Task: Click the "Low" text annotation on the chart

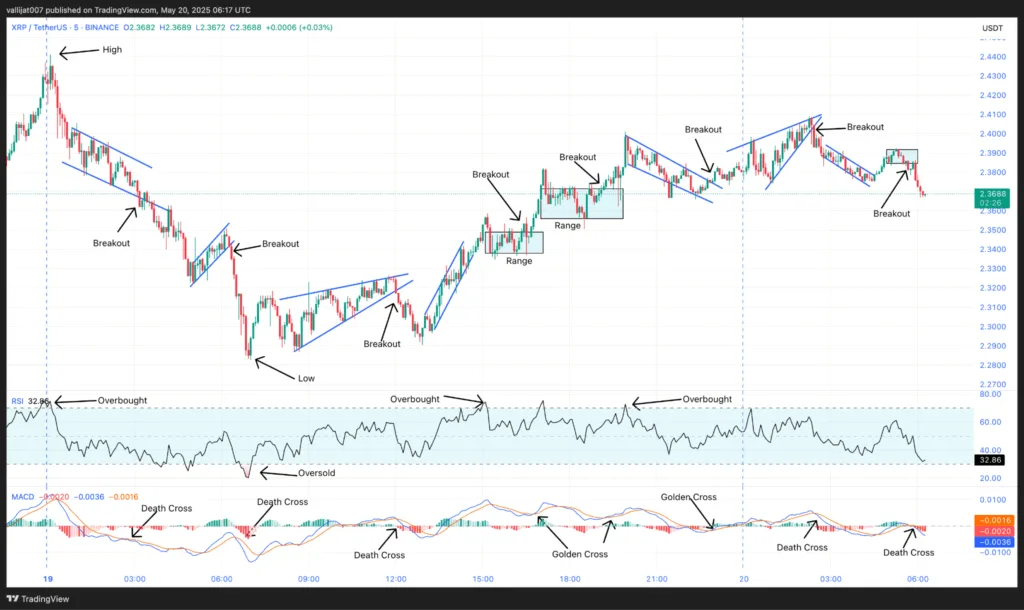Action: [306, 378]
